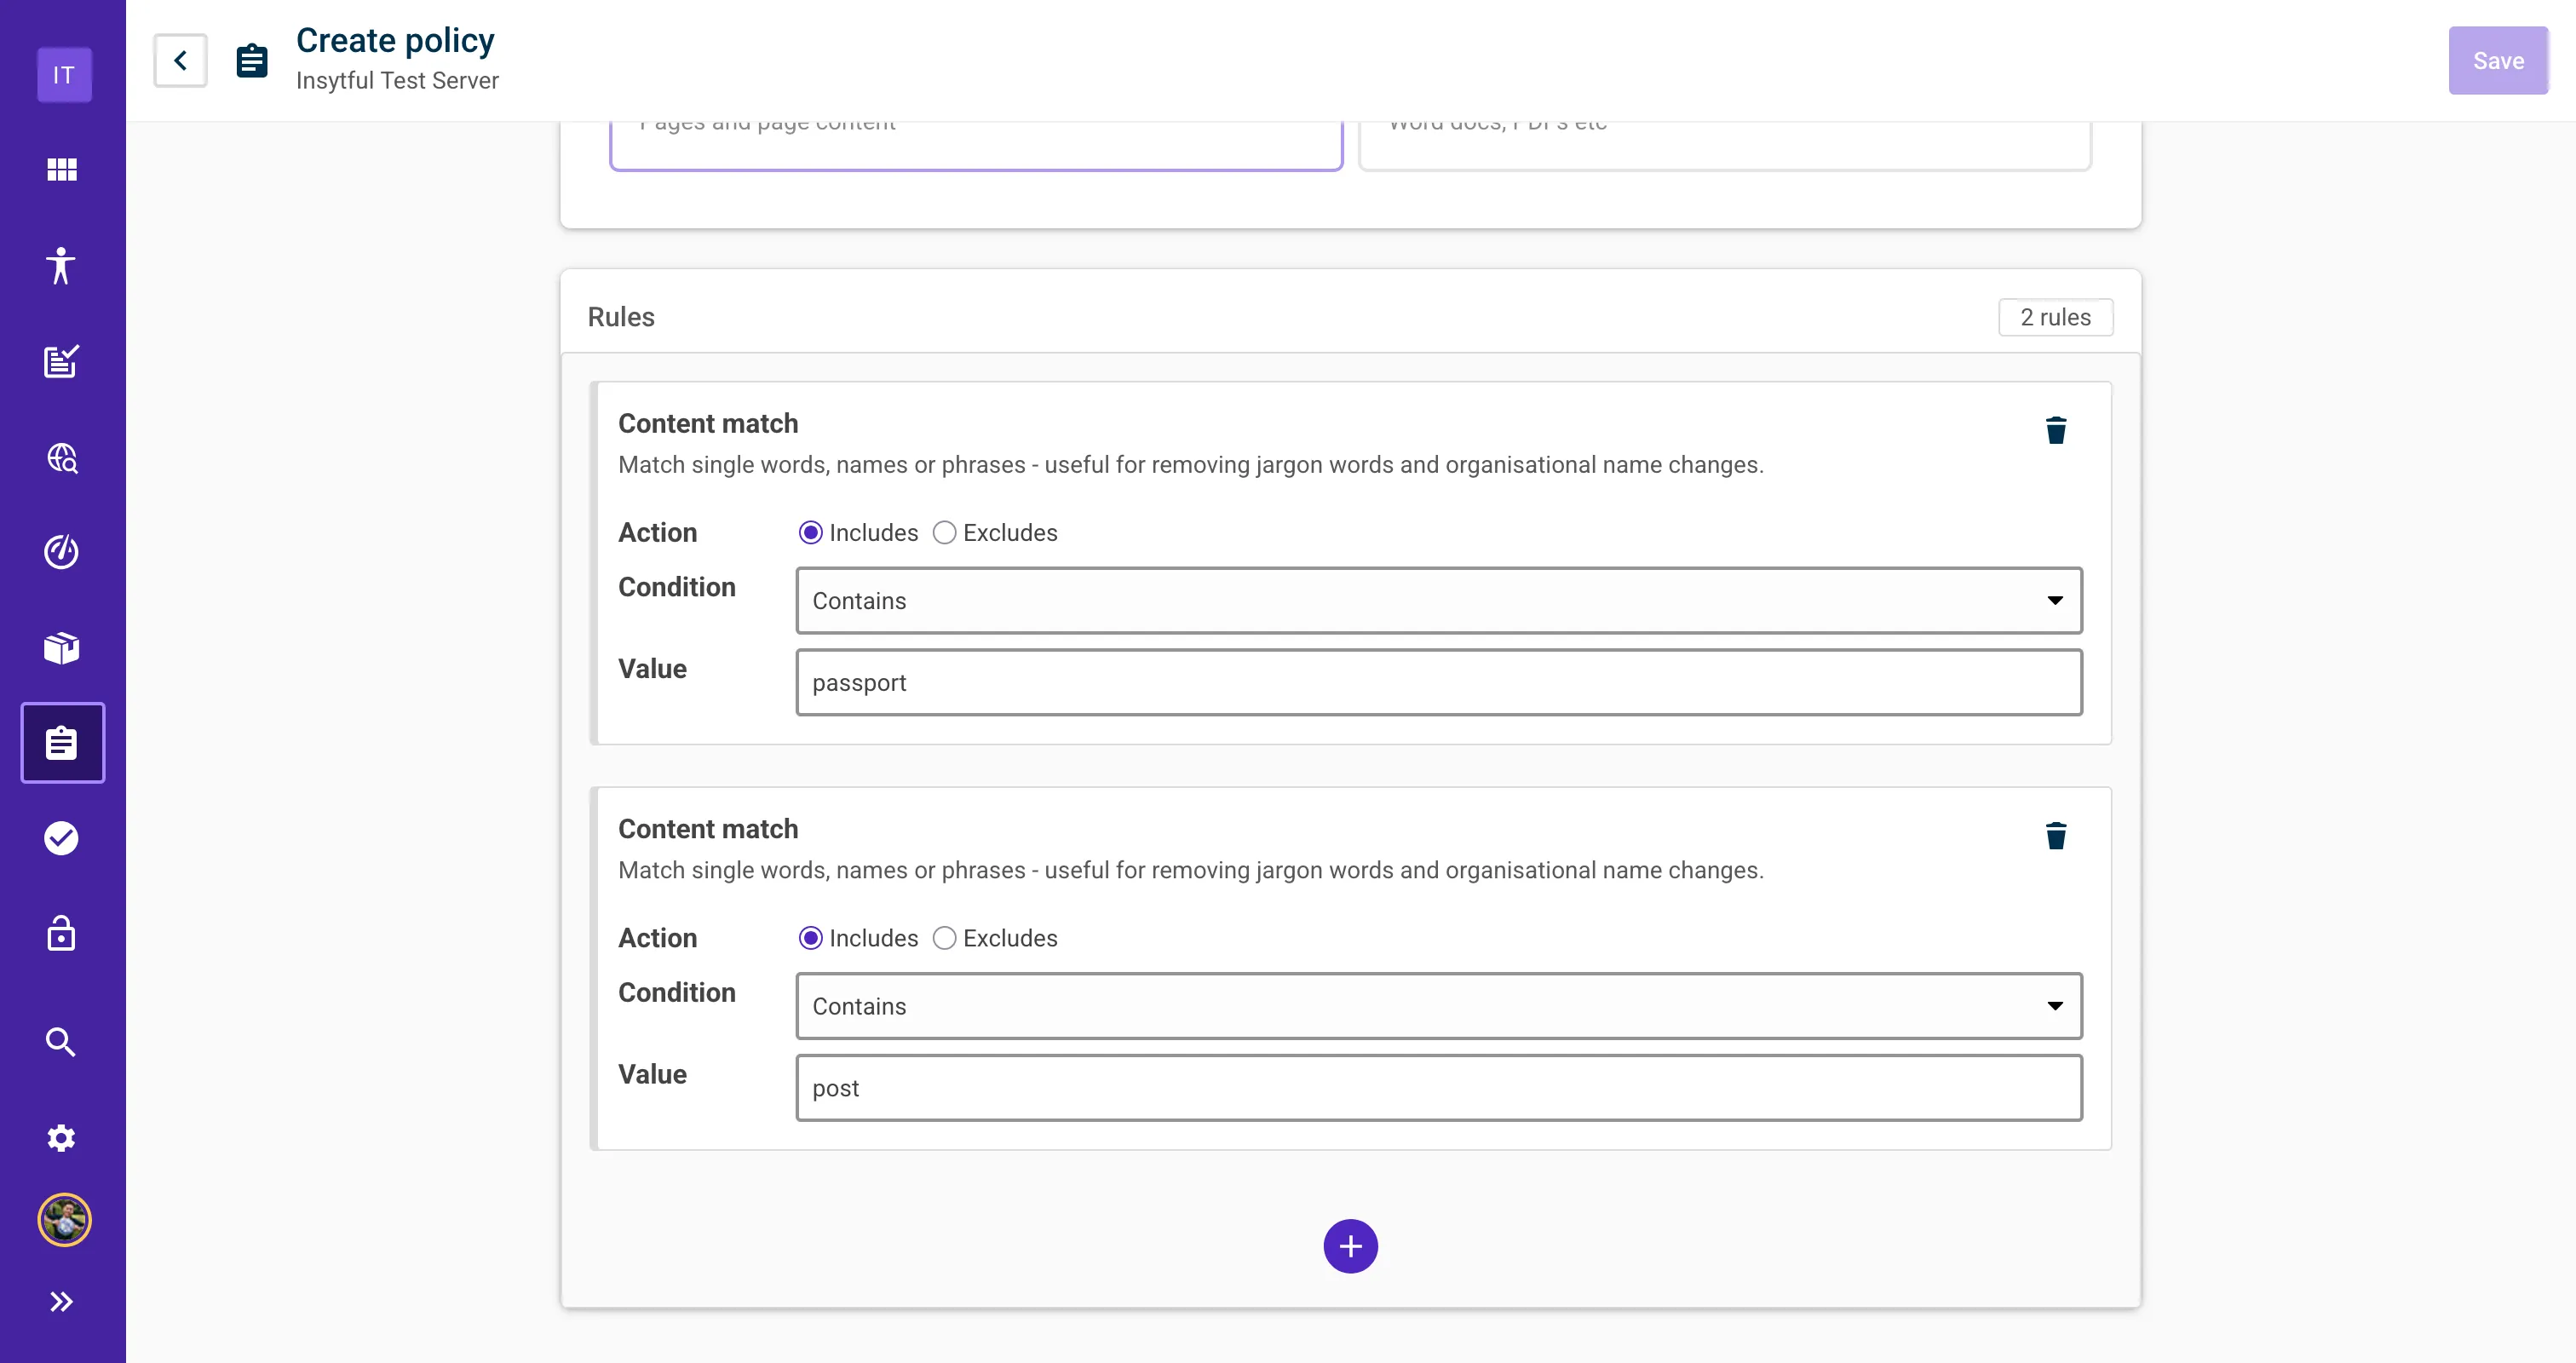
Task: Expand the sidebar with the chevrons
Action: coord(62,1301)
